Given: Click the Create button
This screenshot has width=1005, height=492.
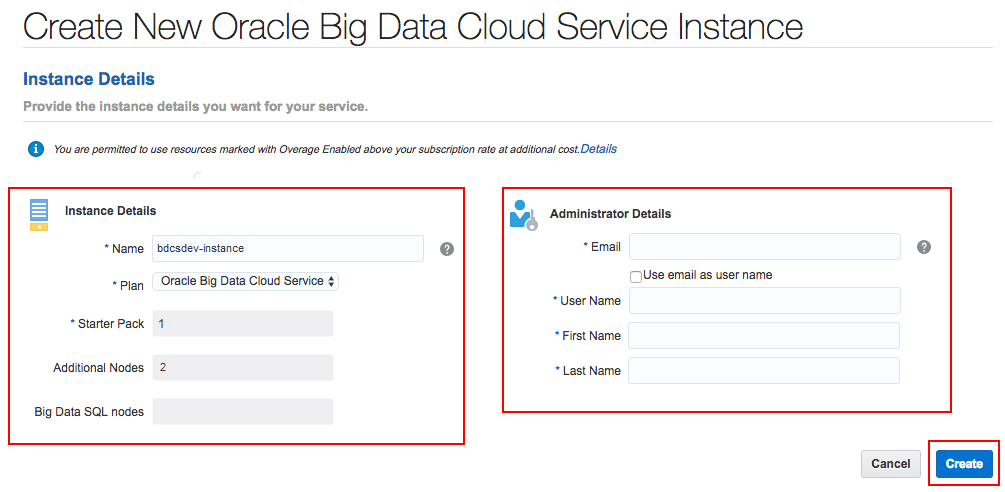Looking at the screenshot, I should (964, 464).
